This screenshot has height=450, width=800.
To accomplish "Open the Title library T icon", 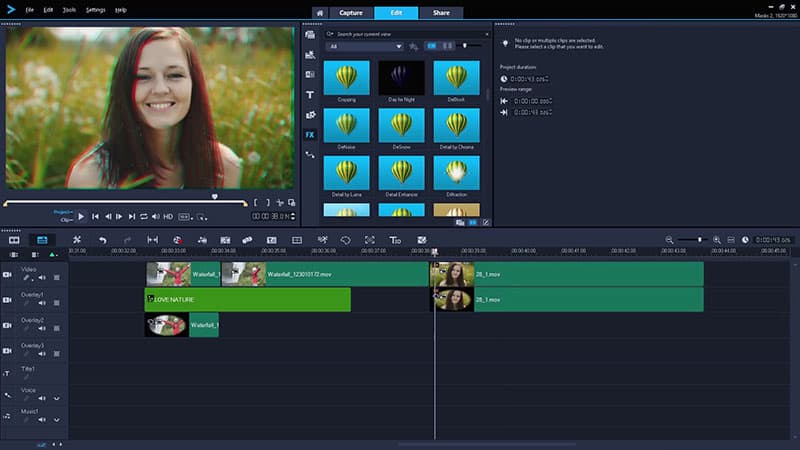I will pos(310,94).
